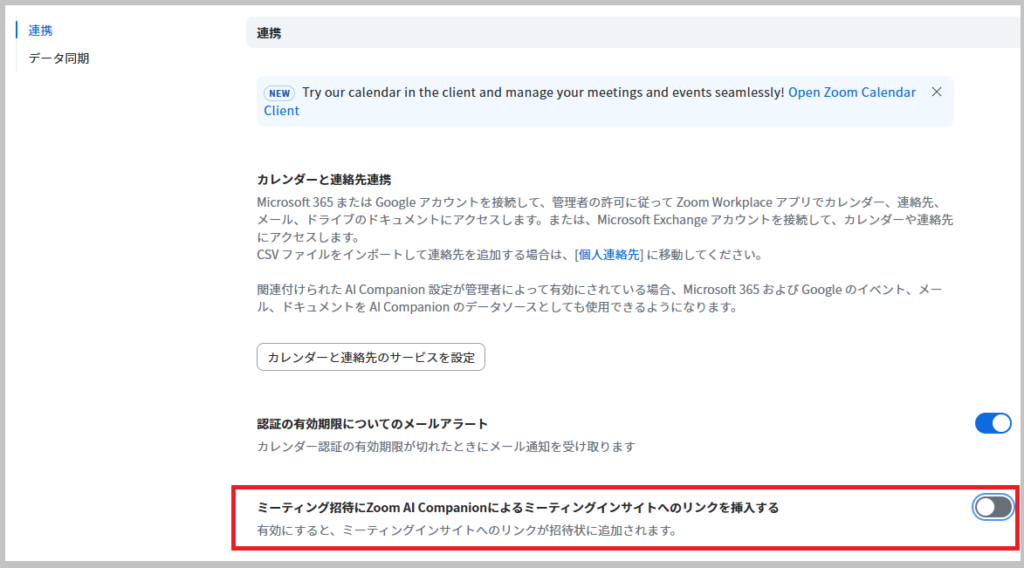Click the 有効にすると description under insights setting
The width and height of the screenshot is (1024, 568).
(467, 530)
